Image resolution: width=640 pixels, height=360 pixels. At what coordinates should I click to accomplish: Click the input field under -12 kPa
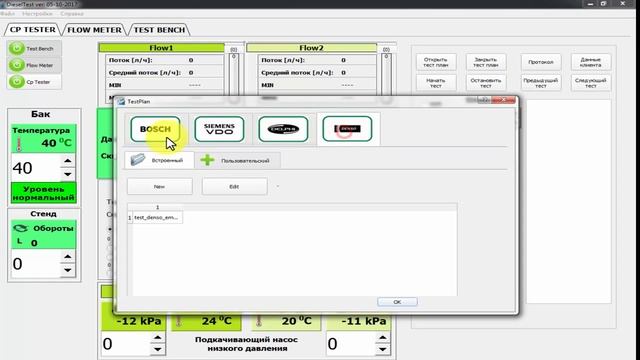(x=126, y=344)
